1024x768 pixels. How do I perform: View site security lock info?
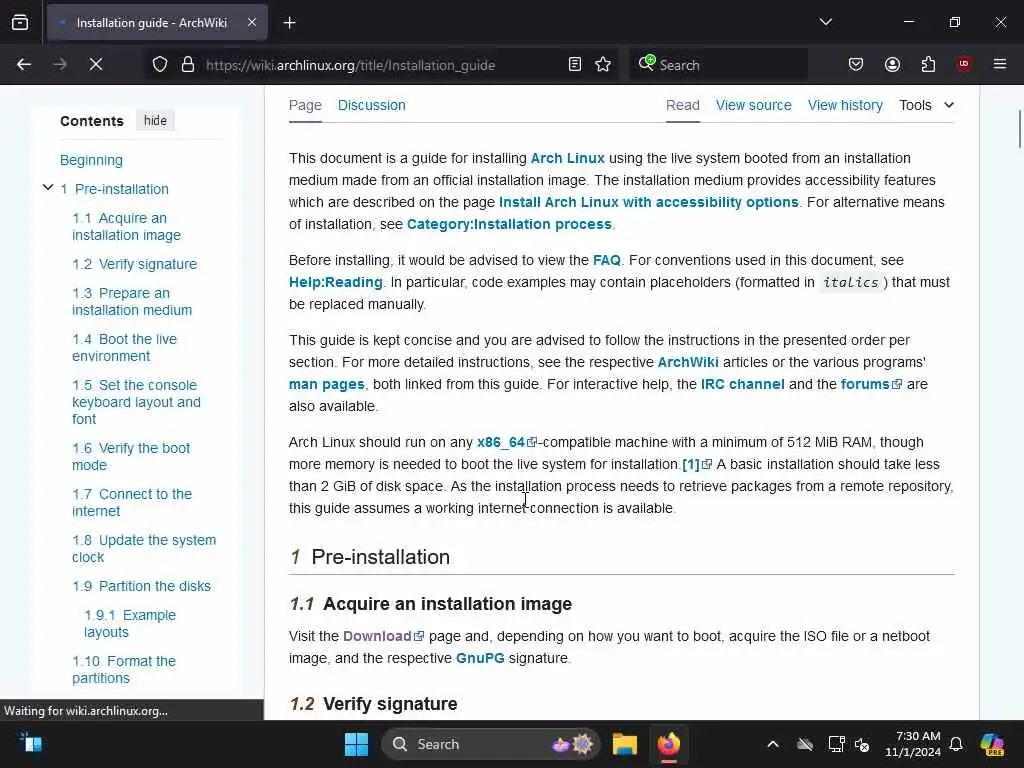pyautogui.click(x=187, y=65)
